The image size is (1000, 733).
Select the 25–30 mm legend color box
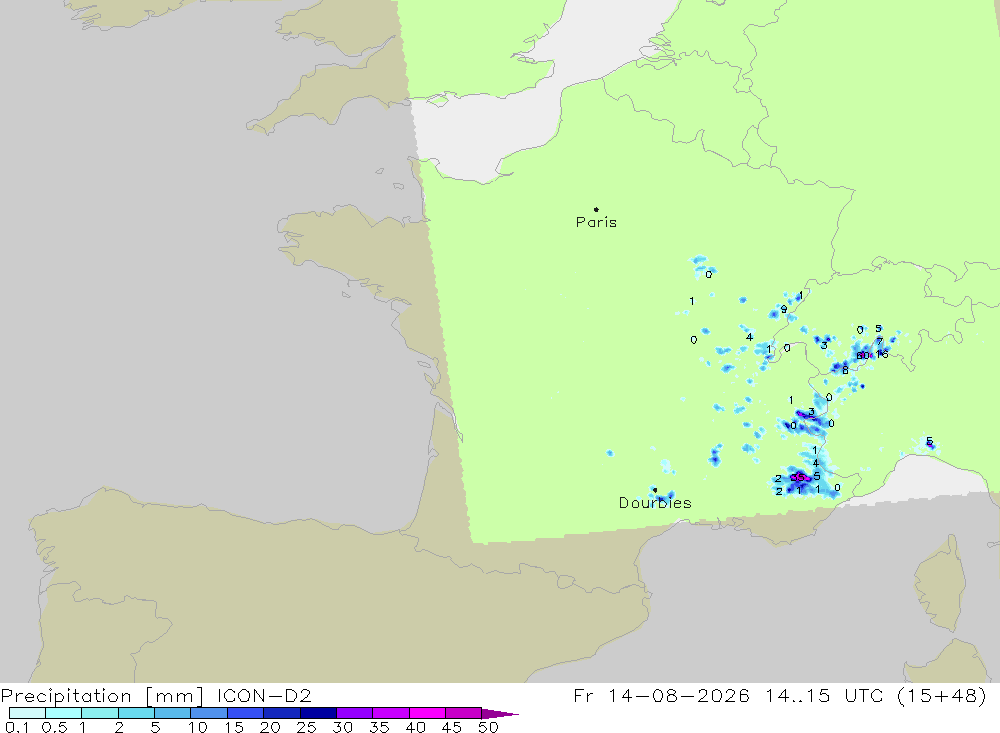[x=318, y=713]
